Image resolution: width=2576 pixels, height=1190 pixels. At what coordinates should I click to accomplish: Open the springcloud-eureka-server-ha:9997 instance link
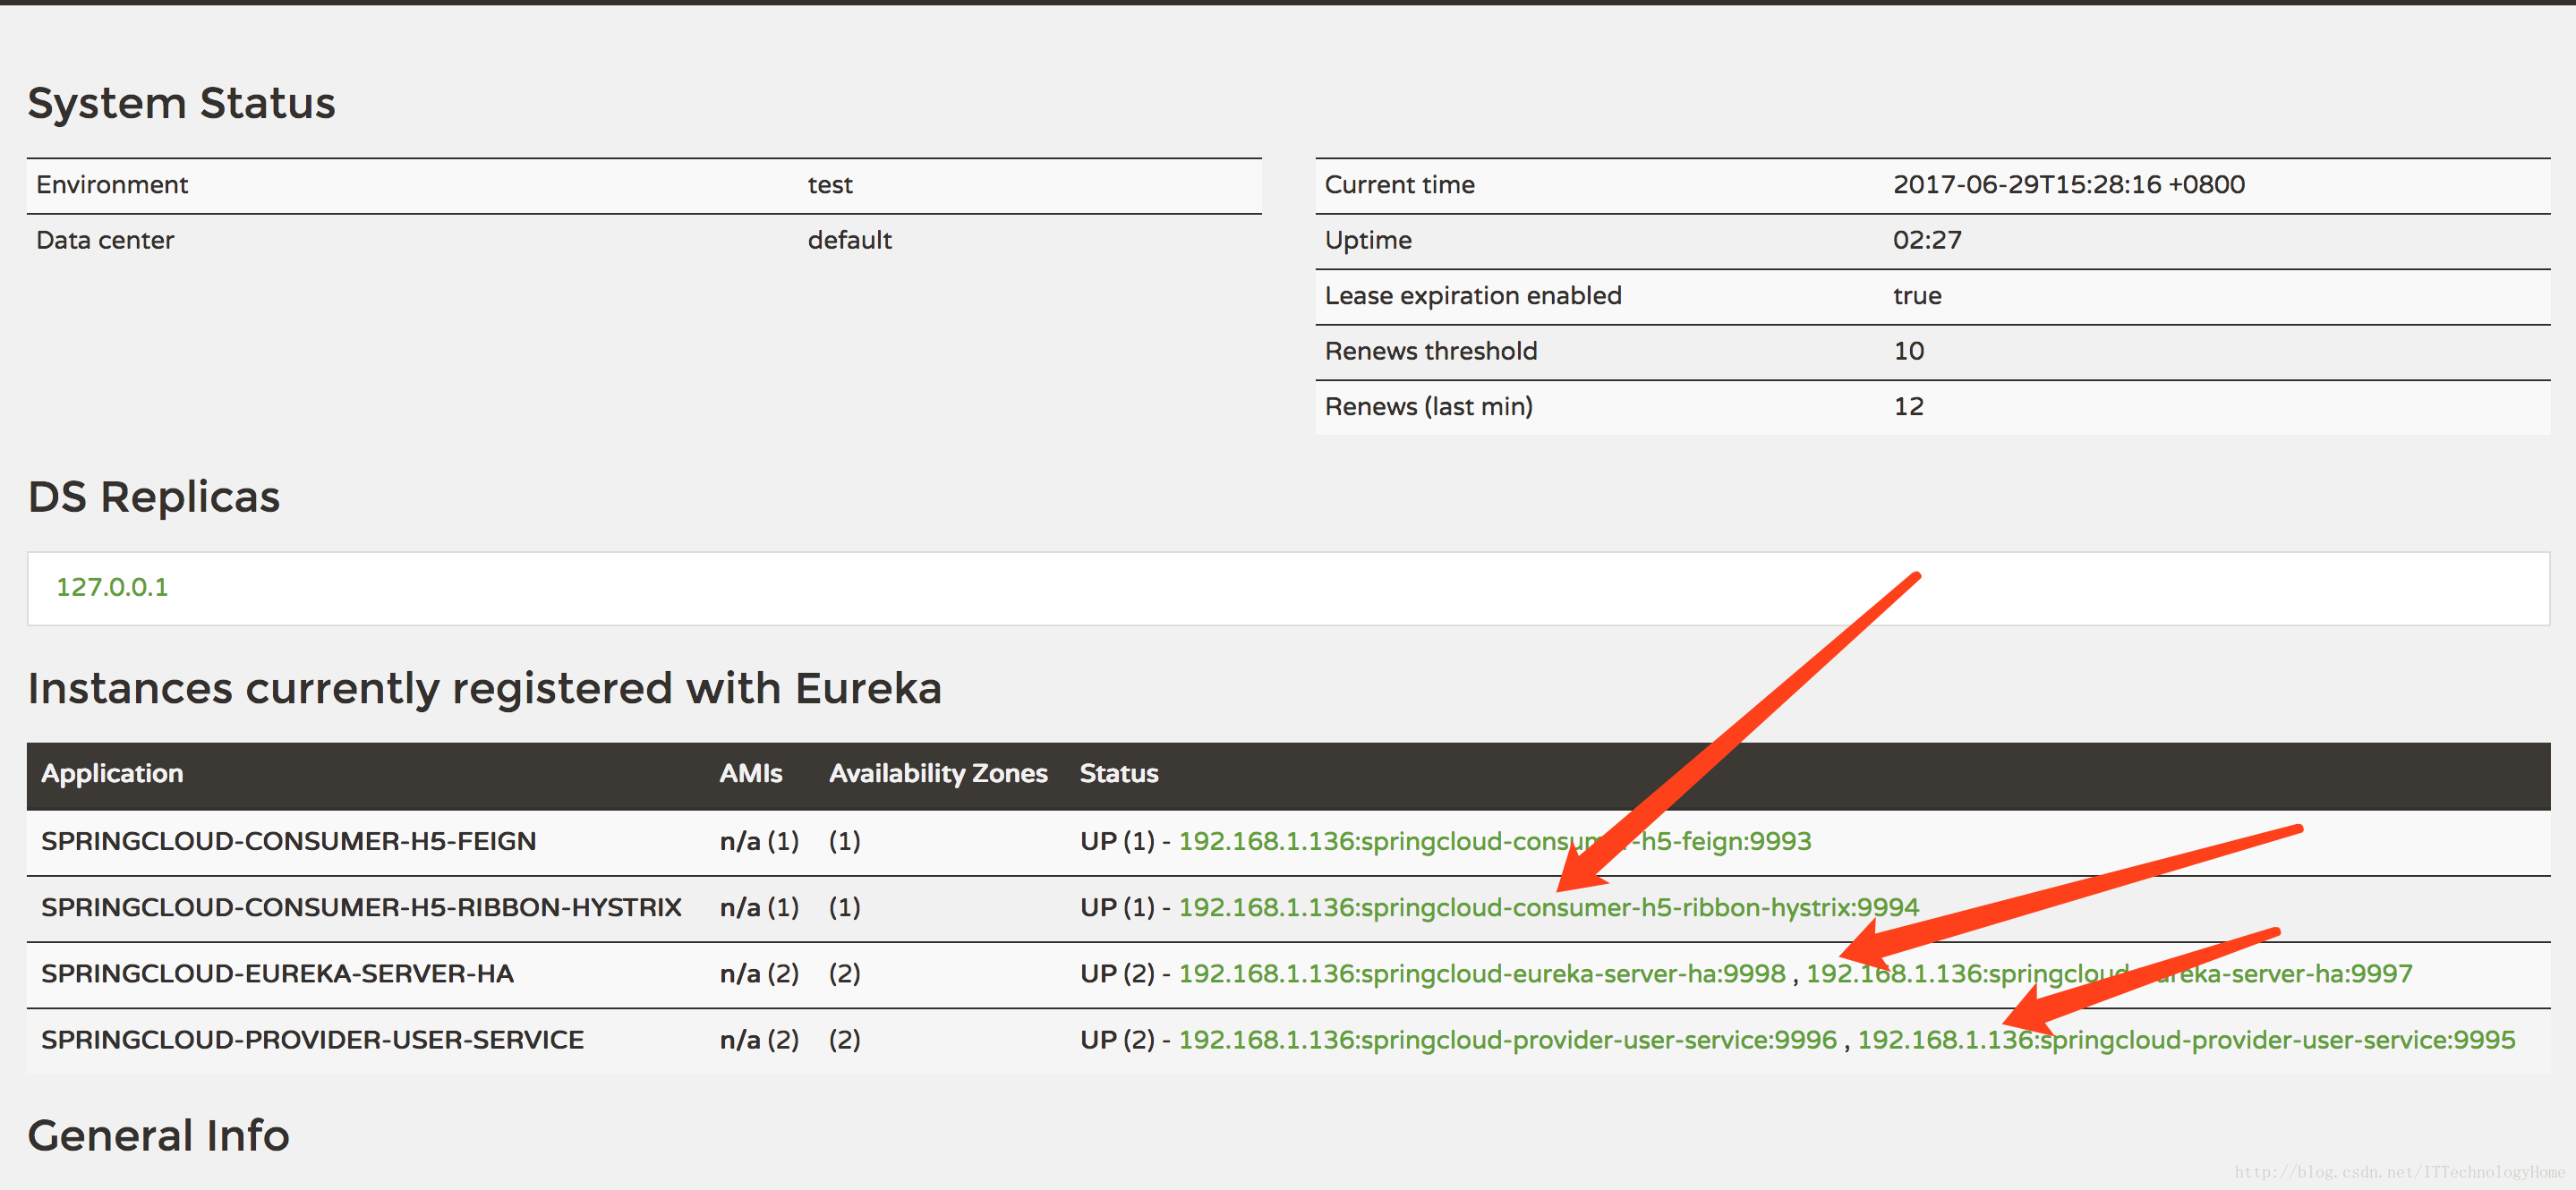[2109, 973]
